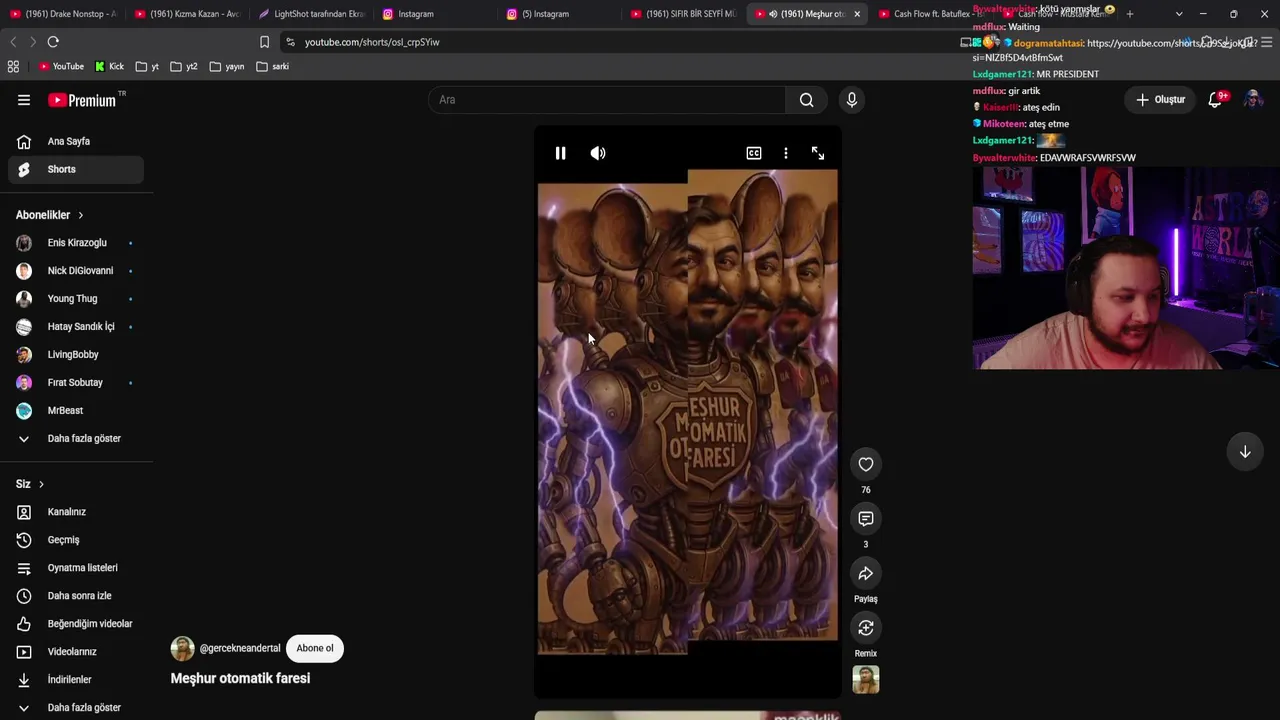
Task: Open the notifications bell
Action: [x=1216, y=100]
